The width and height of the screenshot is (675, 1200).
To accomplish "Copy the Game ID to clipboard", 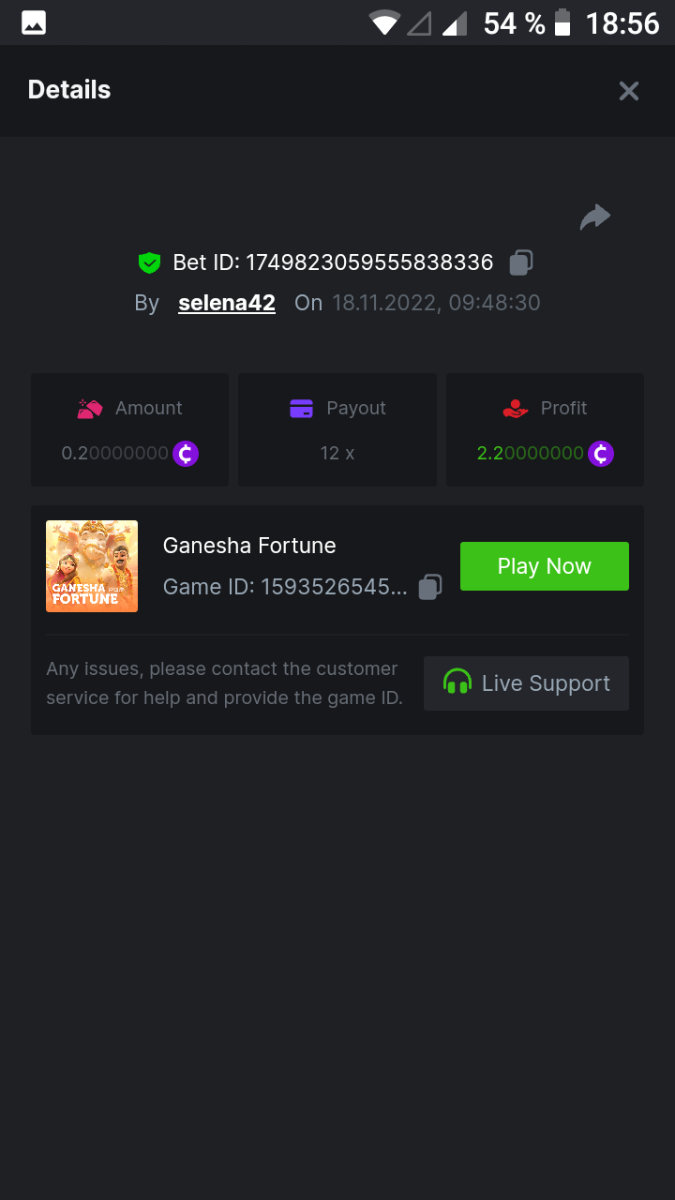I will 430,587.
